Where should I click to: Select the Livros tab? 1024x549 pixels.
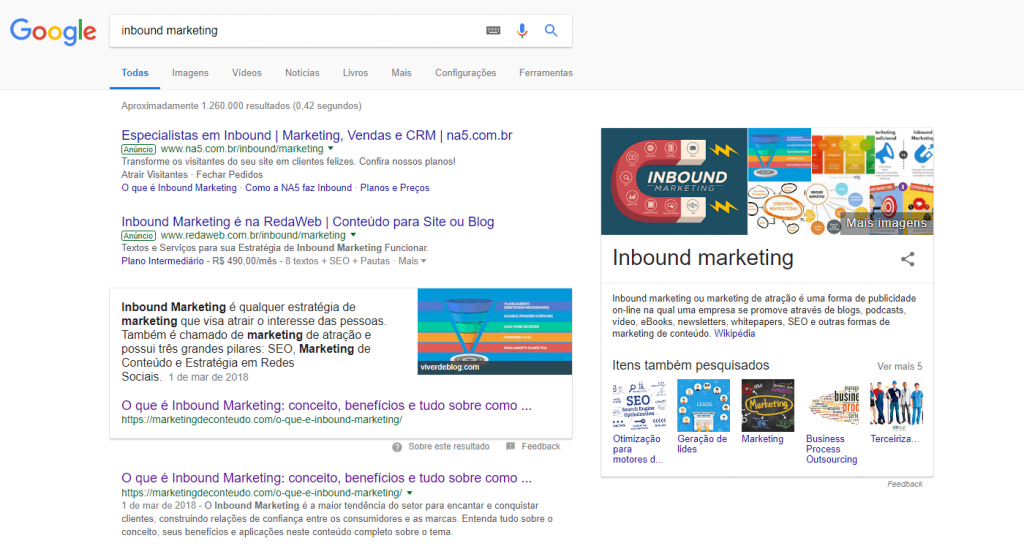point(355,73)
